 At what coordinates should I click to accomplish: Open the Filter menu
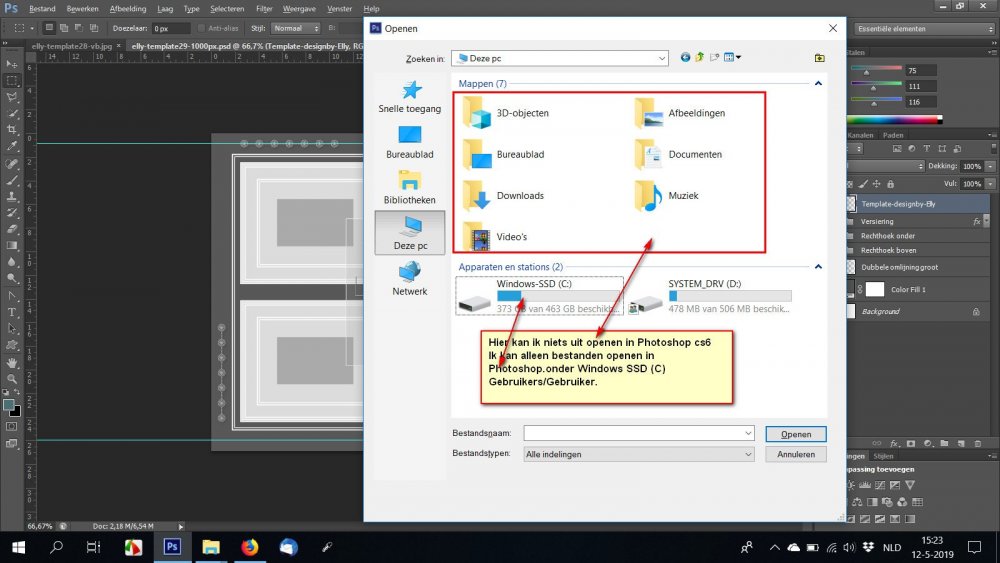point(264,8)
